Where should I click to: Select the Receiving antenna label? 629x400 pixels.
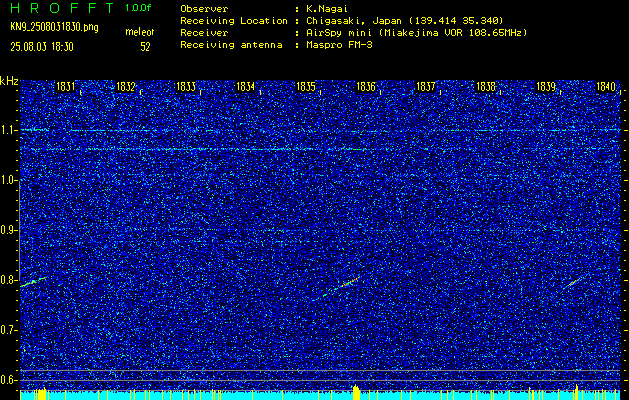(231, 45)
